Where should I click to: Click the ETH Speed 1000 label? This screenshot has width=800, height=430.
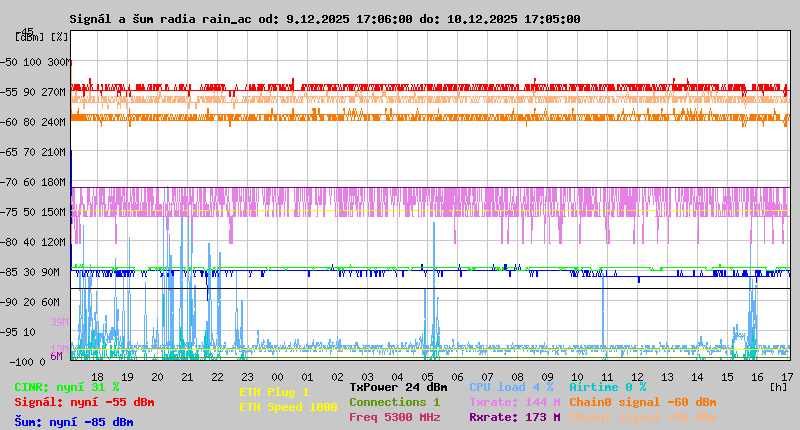[288, 407]
